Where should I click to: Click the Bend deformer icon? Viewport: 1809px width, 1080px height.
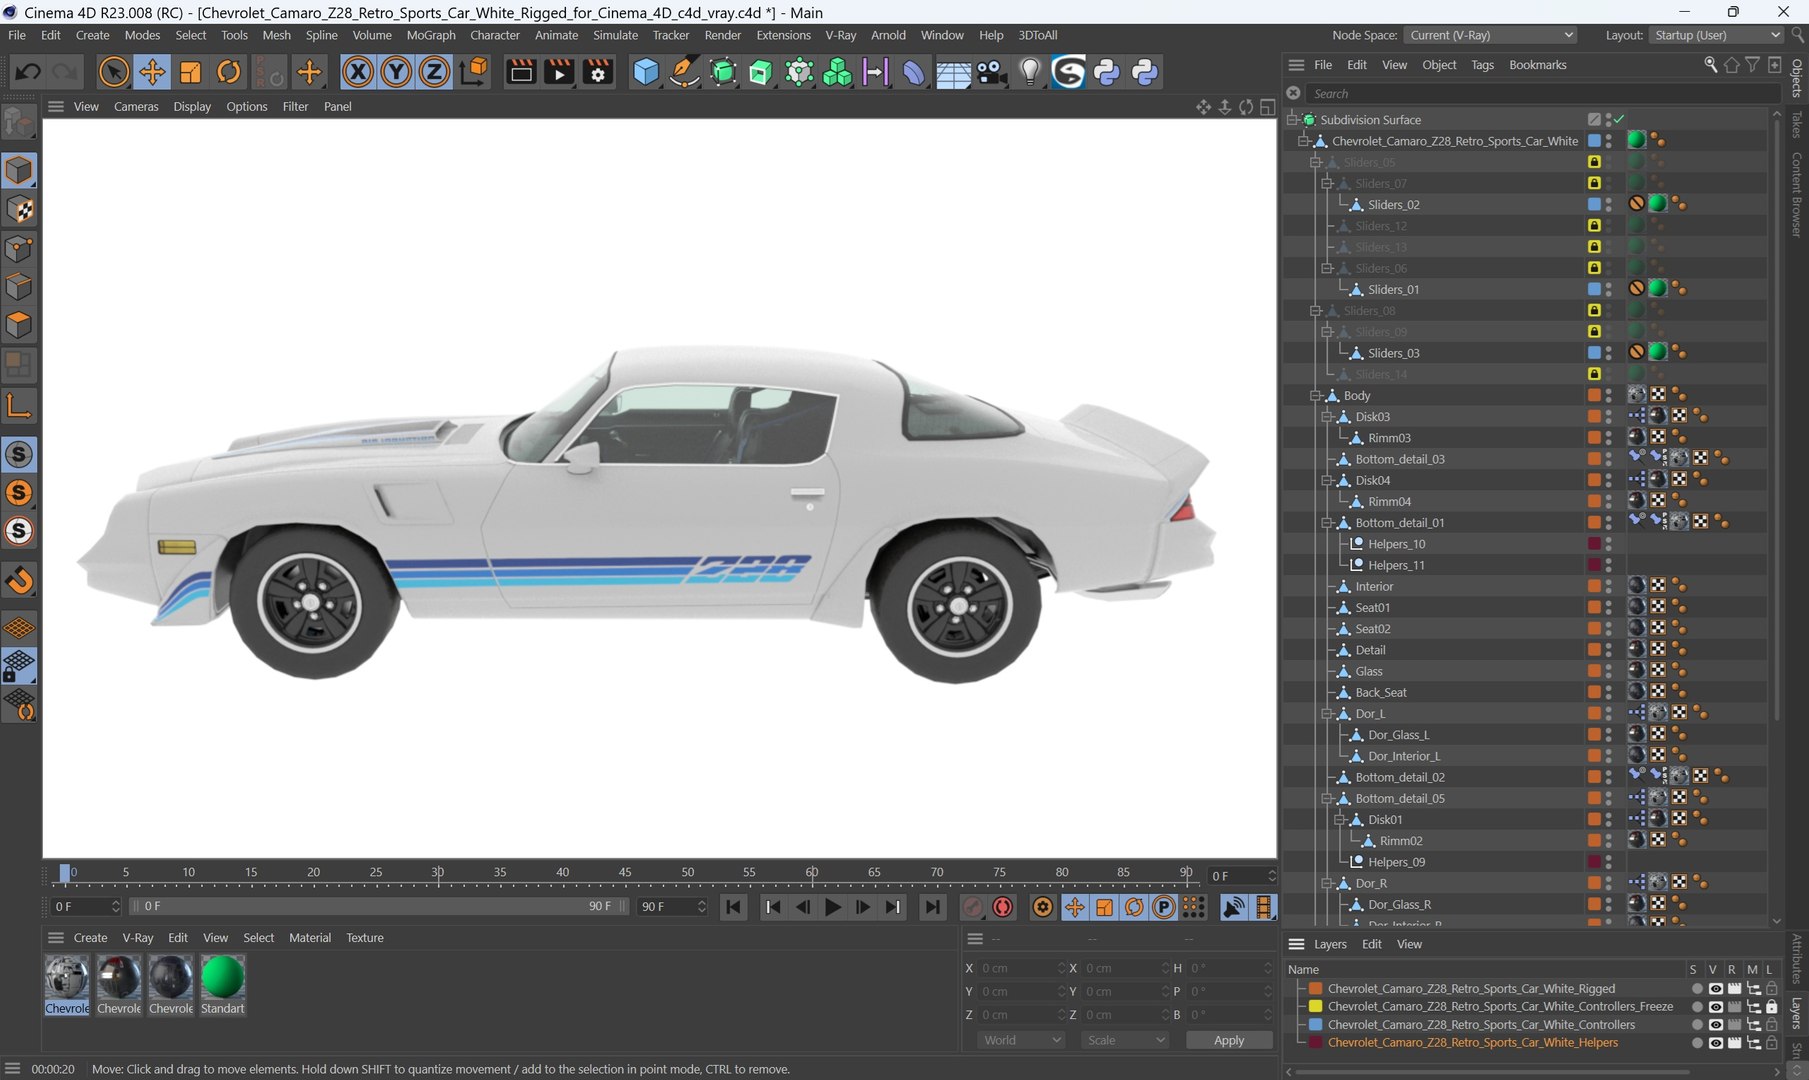coord(914,72)
